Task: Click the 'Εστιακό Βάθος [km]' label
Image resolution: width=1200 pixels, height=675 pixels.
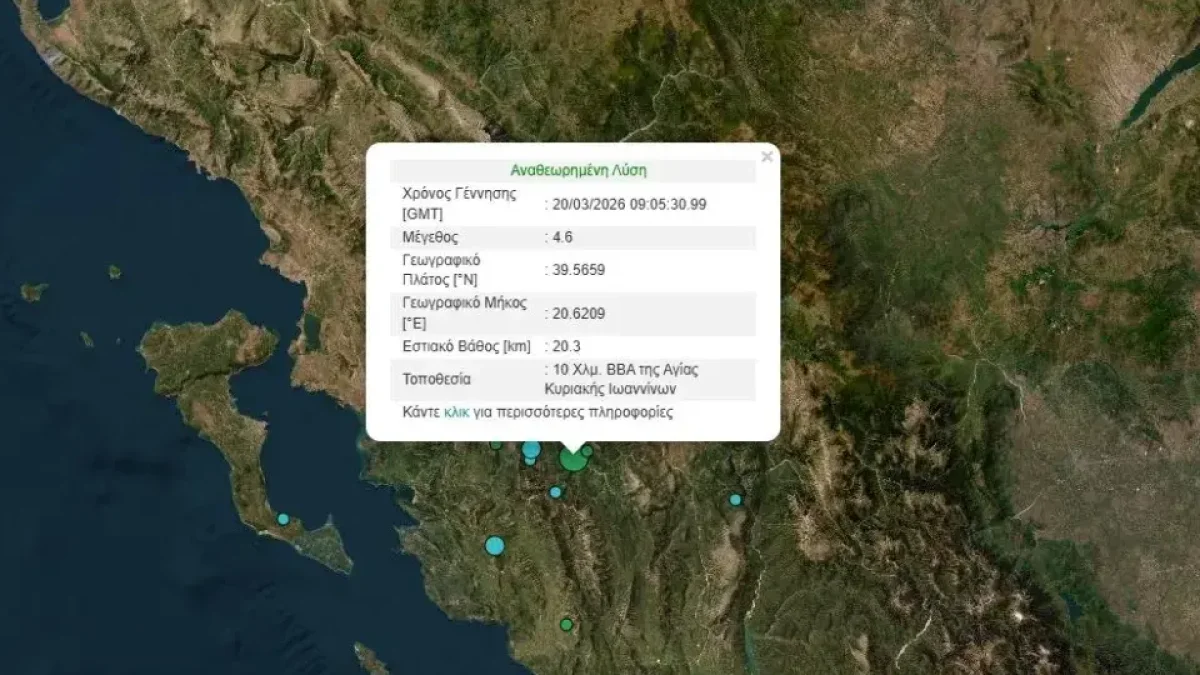Action: tap(468, 346)
